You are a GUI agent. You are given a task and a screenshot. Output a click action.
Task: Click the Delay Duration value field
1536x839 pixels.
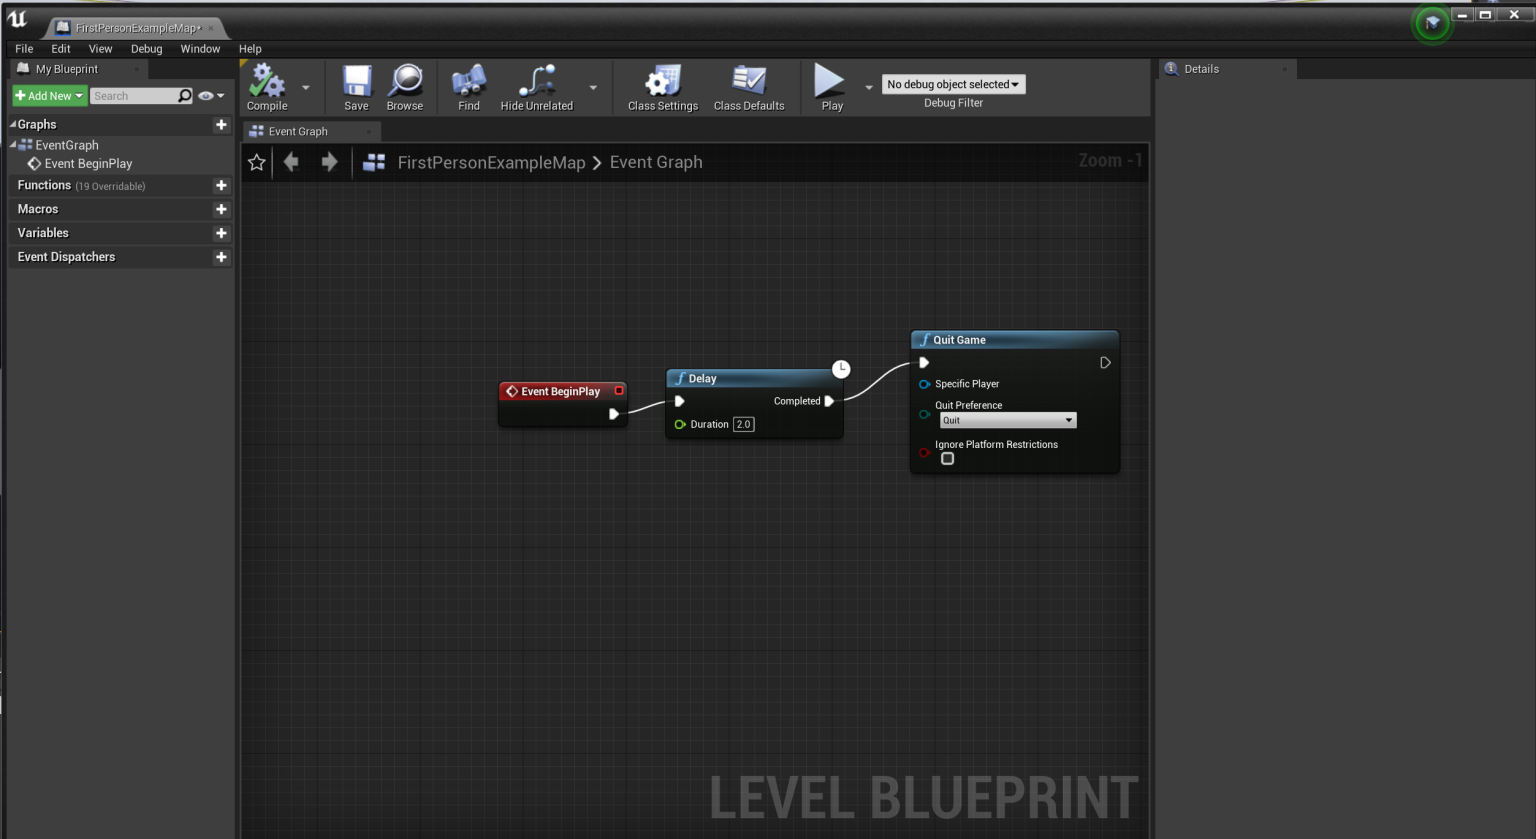[743, 425]
